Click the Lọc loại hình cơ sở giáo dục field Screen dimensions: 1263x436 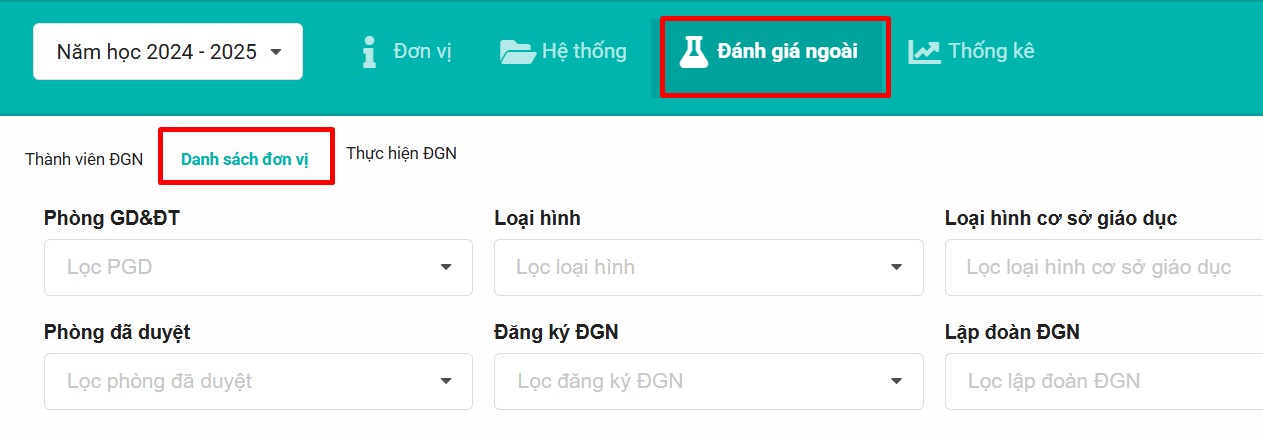[1098, 267]
